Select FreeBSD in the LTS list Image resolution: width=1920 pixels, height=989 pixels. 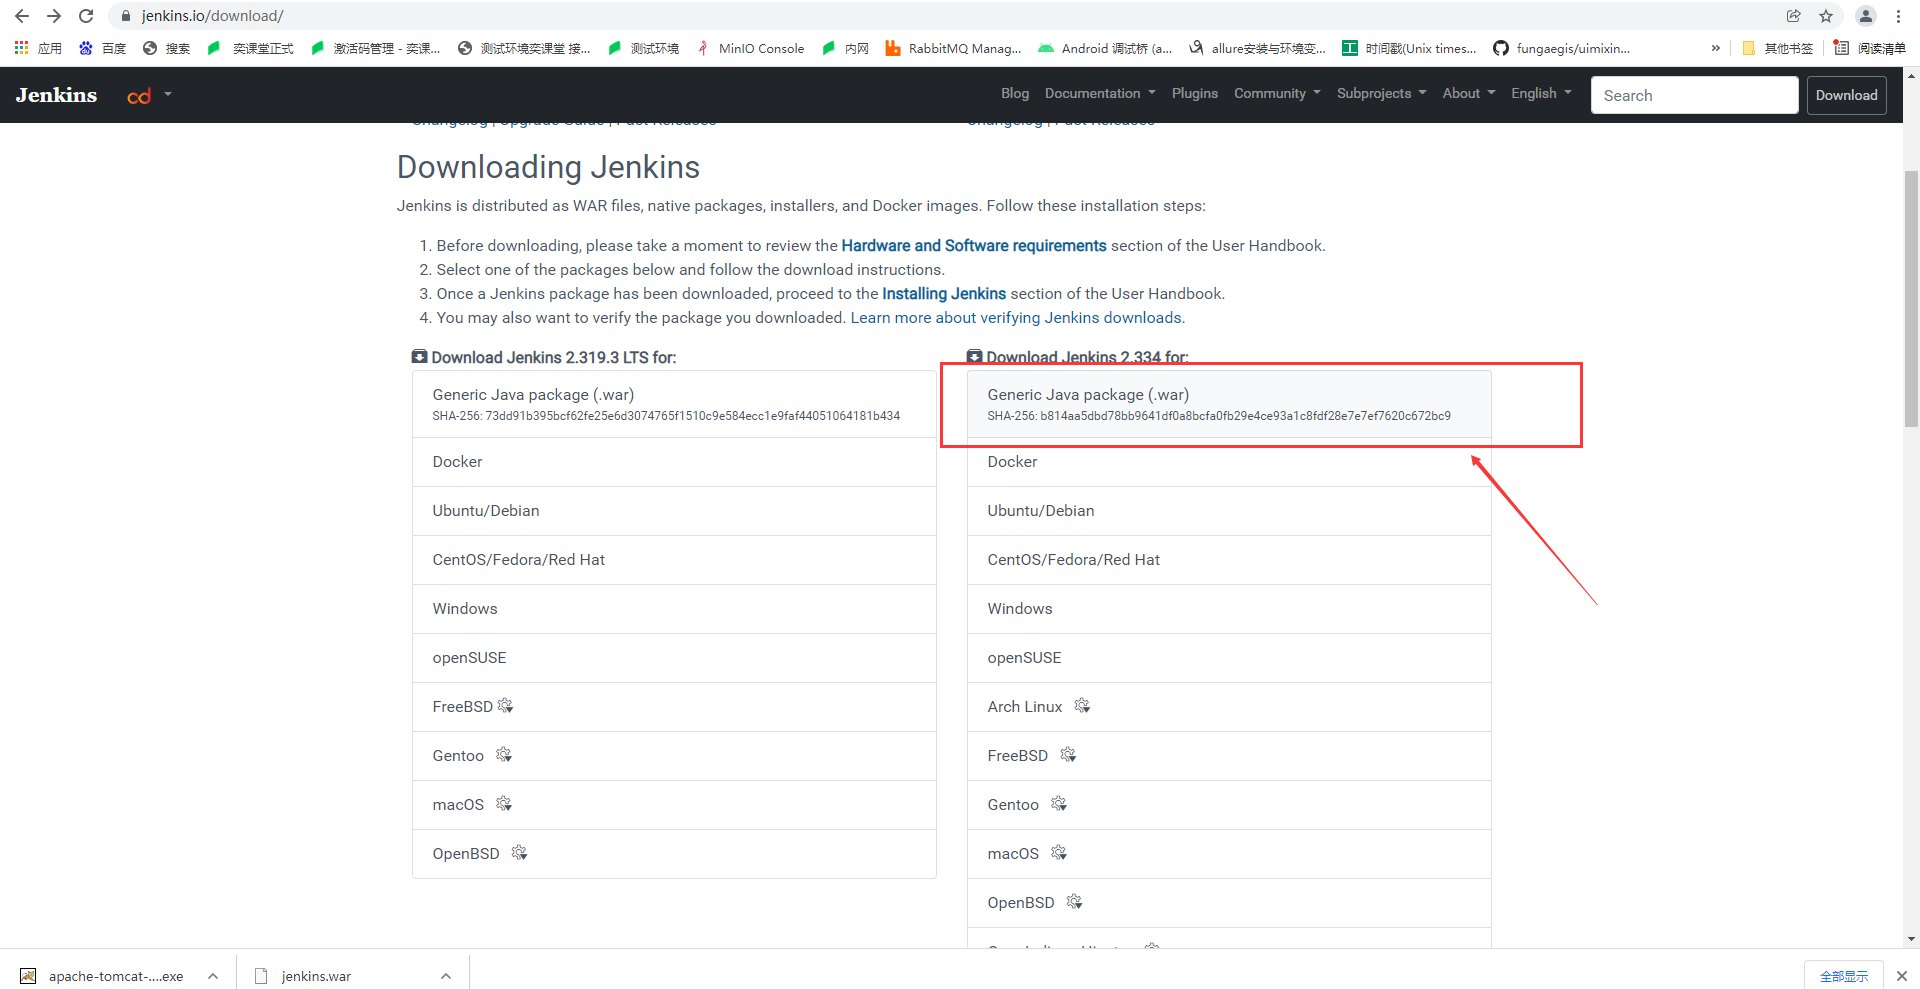[x=674, y=707]
